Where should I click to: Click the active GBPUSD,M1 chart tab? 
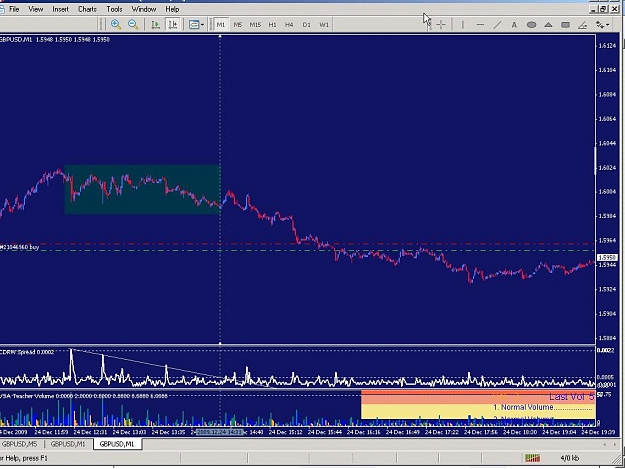point(117,444)
